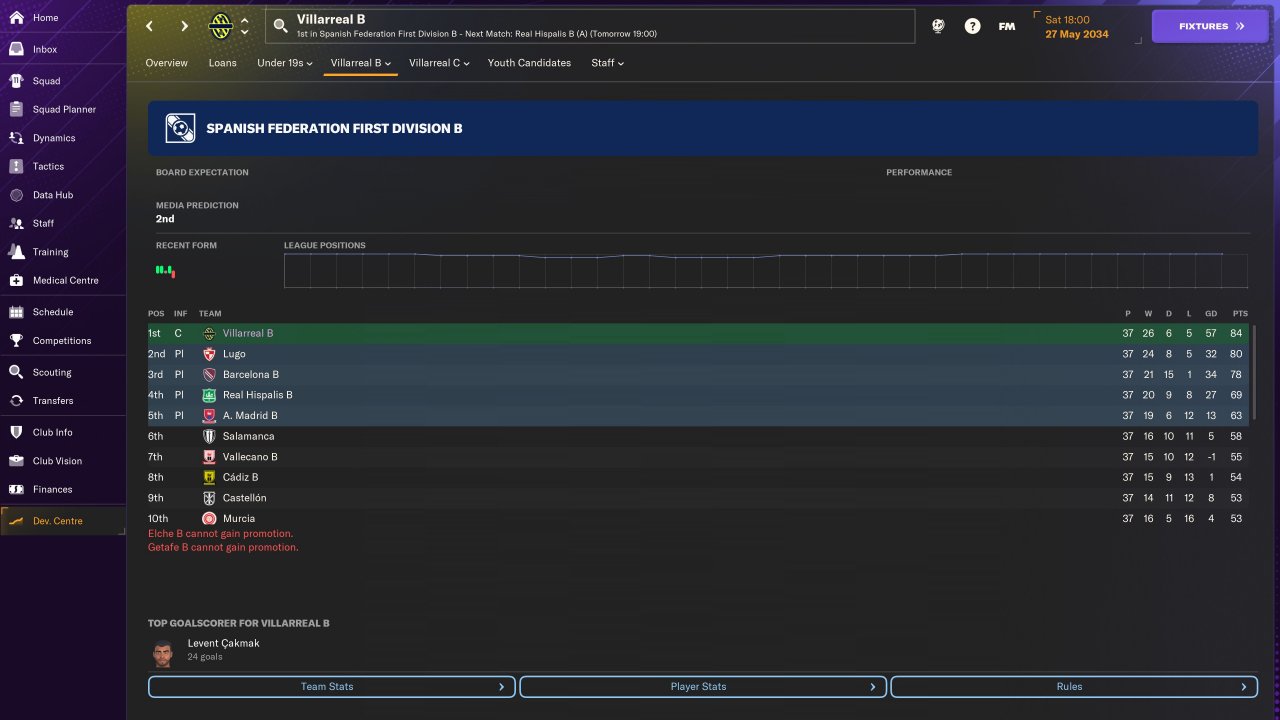Click the FM logo icon
This screenshot has height=720, width=1280.
(1007, 26)
